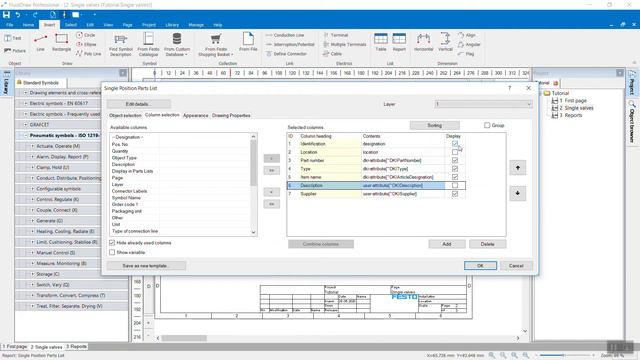Select the Conduction Line tool
The width and height of the screenshot is (640, 360).
[x=285, y=35]
